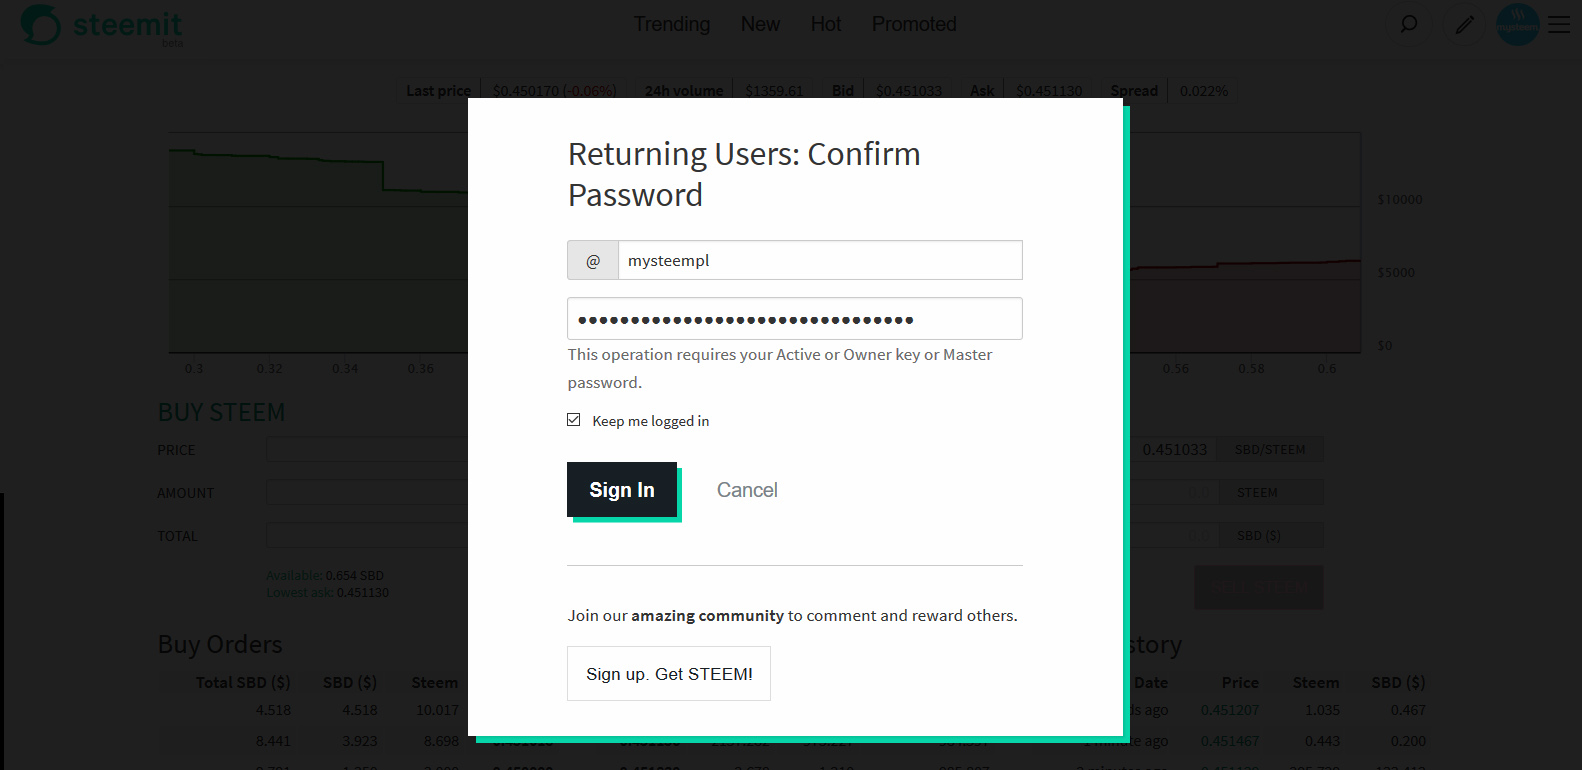
Task: Open the user avatar profile icon
Action: (x=1518, y=24)
